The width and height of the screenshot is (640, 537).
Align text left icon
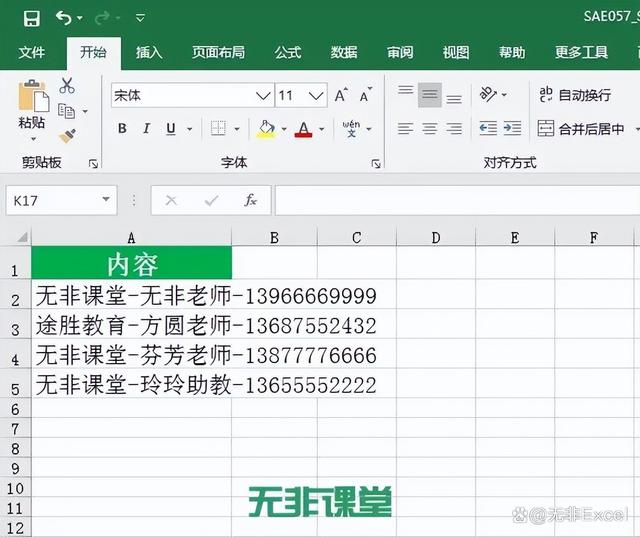[406, 129]
